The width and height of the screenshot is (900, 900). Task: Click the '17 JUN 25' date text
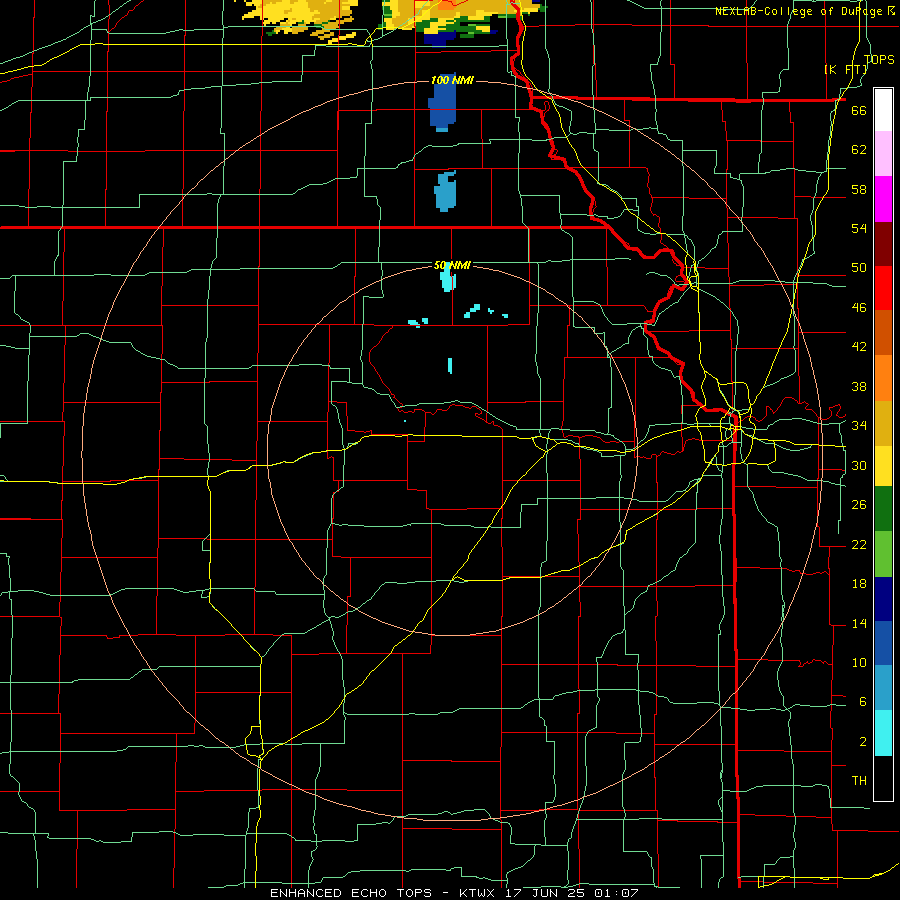545,893
